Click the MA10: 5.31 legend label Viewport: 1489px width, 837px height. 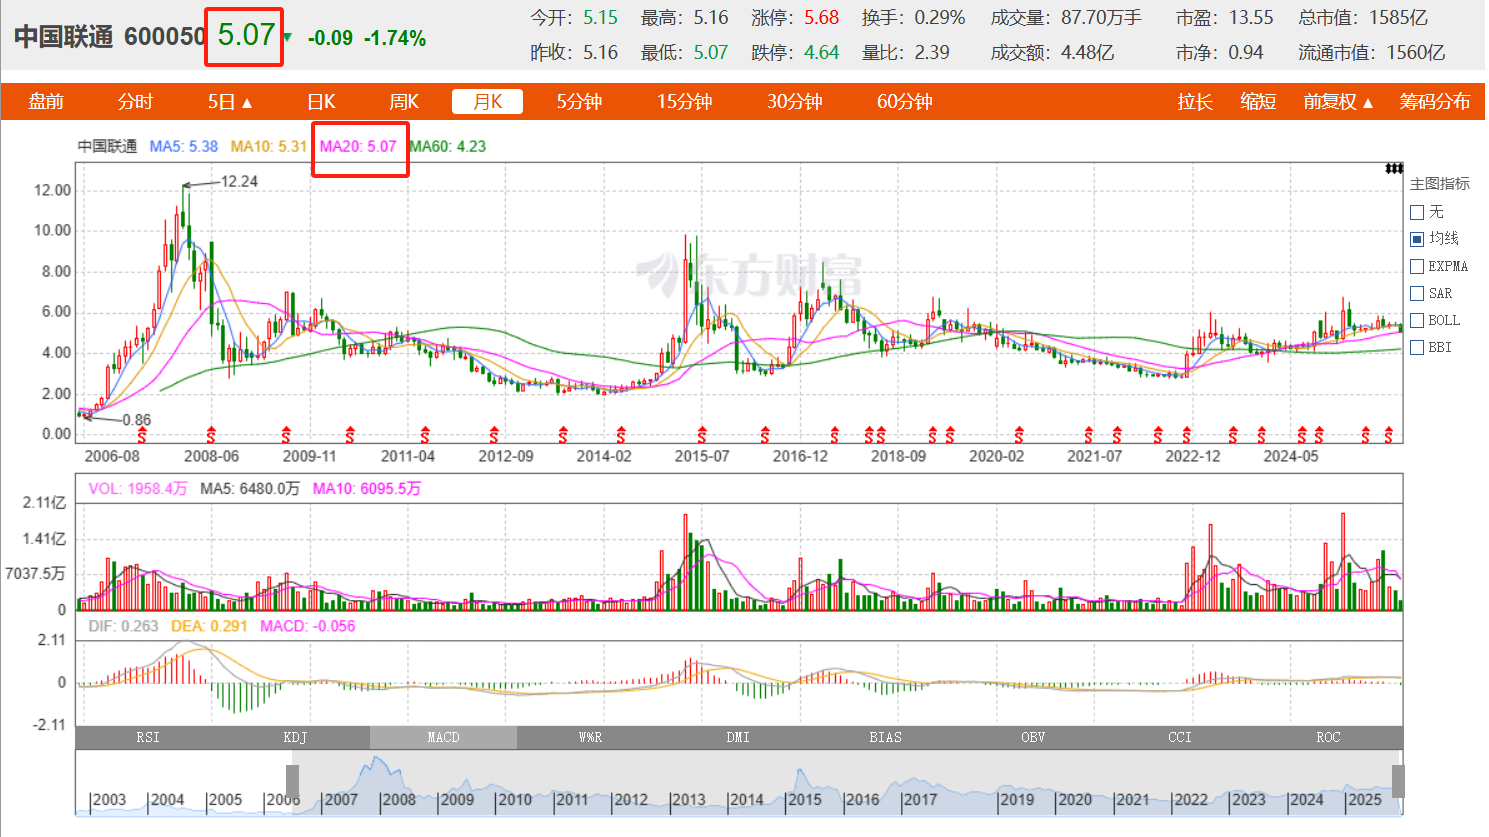point(268,147)
